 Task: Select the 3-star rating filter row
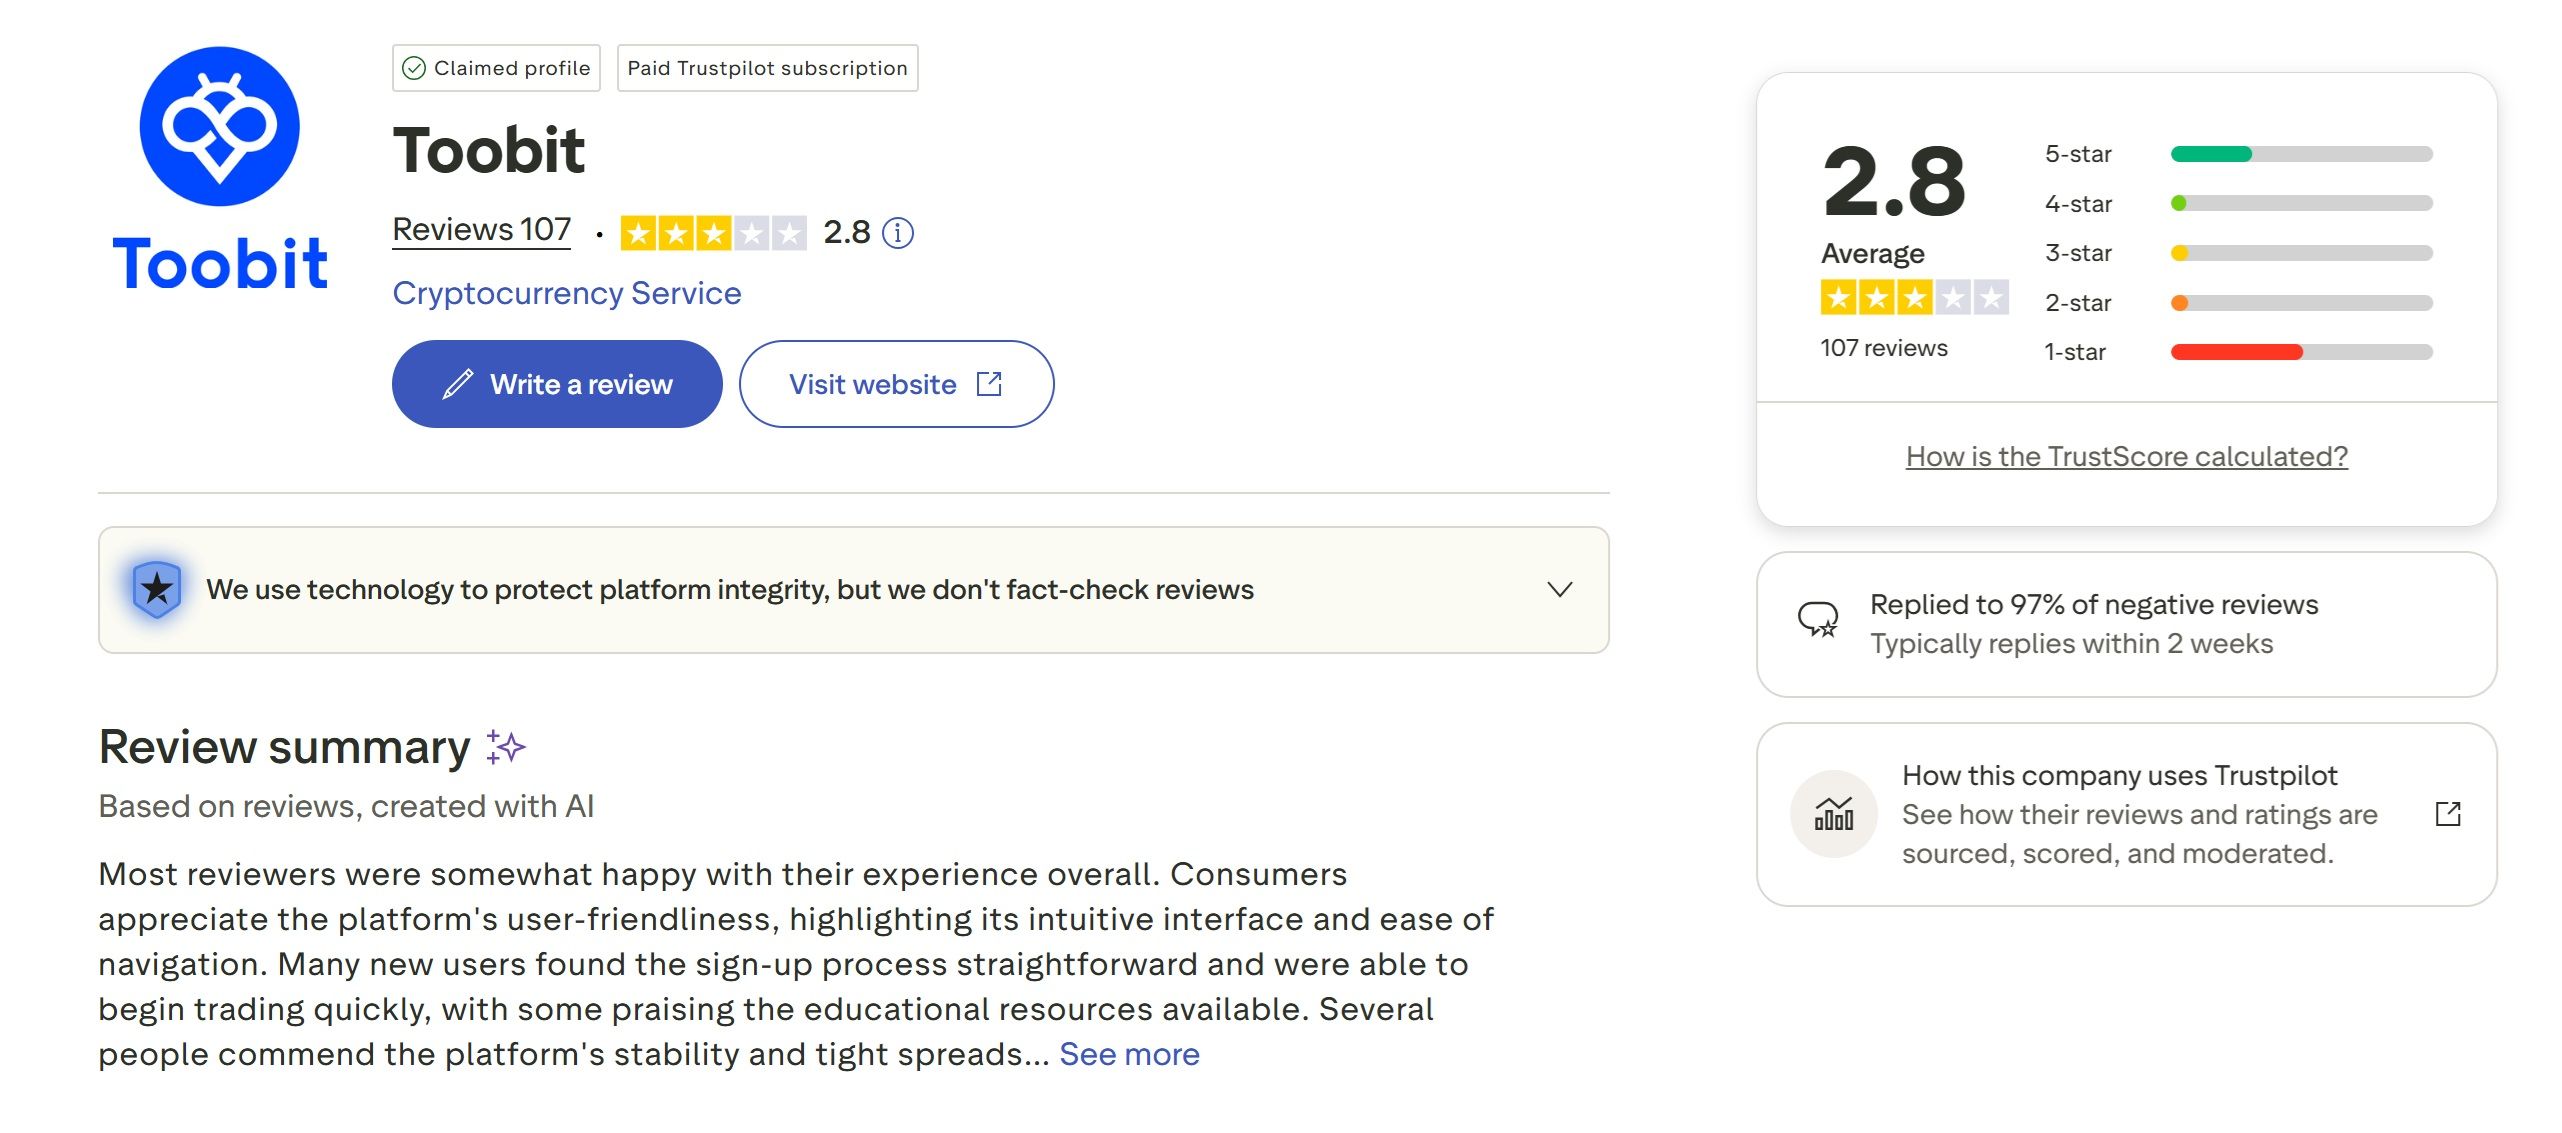pyautogui.click(x=2300, y=253)
